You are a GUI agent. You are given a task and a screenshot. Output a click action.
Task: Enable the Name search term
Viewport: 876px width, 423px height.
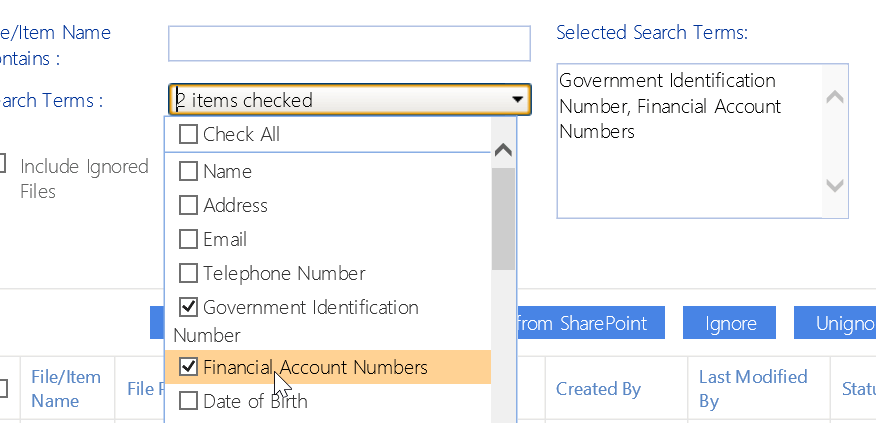188,171
